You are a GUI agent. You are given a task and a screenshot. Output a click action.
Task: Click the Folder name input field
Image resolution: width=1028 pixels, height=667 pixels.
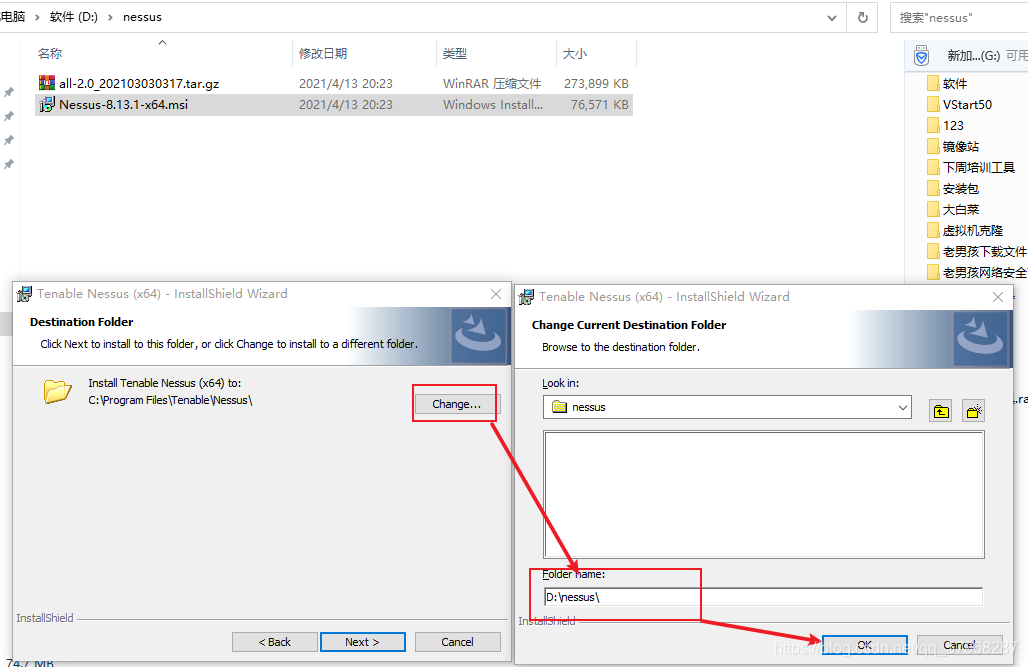tap(763, 597)
